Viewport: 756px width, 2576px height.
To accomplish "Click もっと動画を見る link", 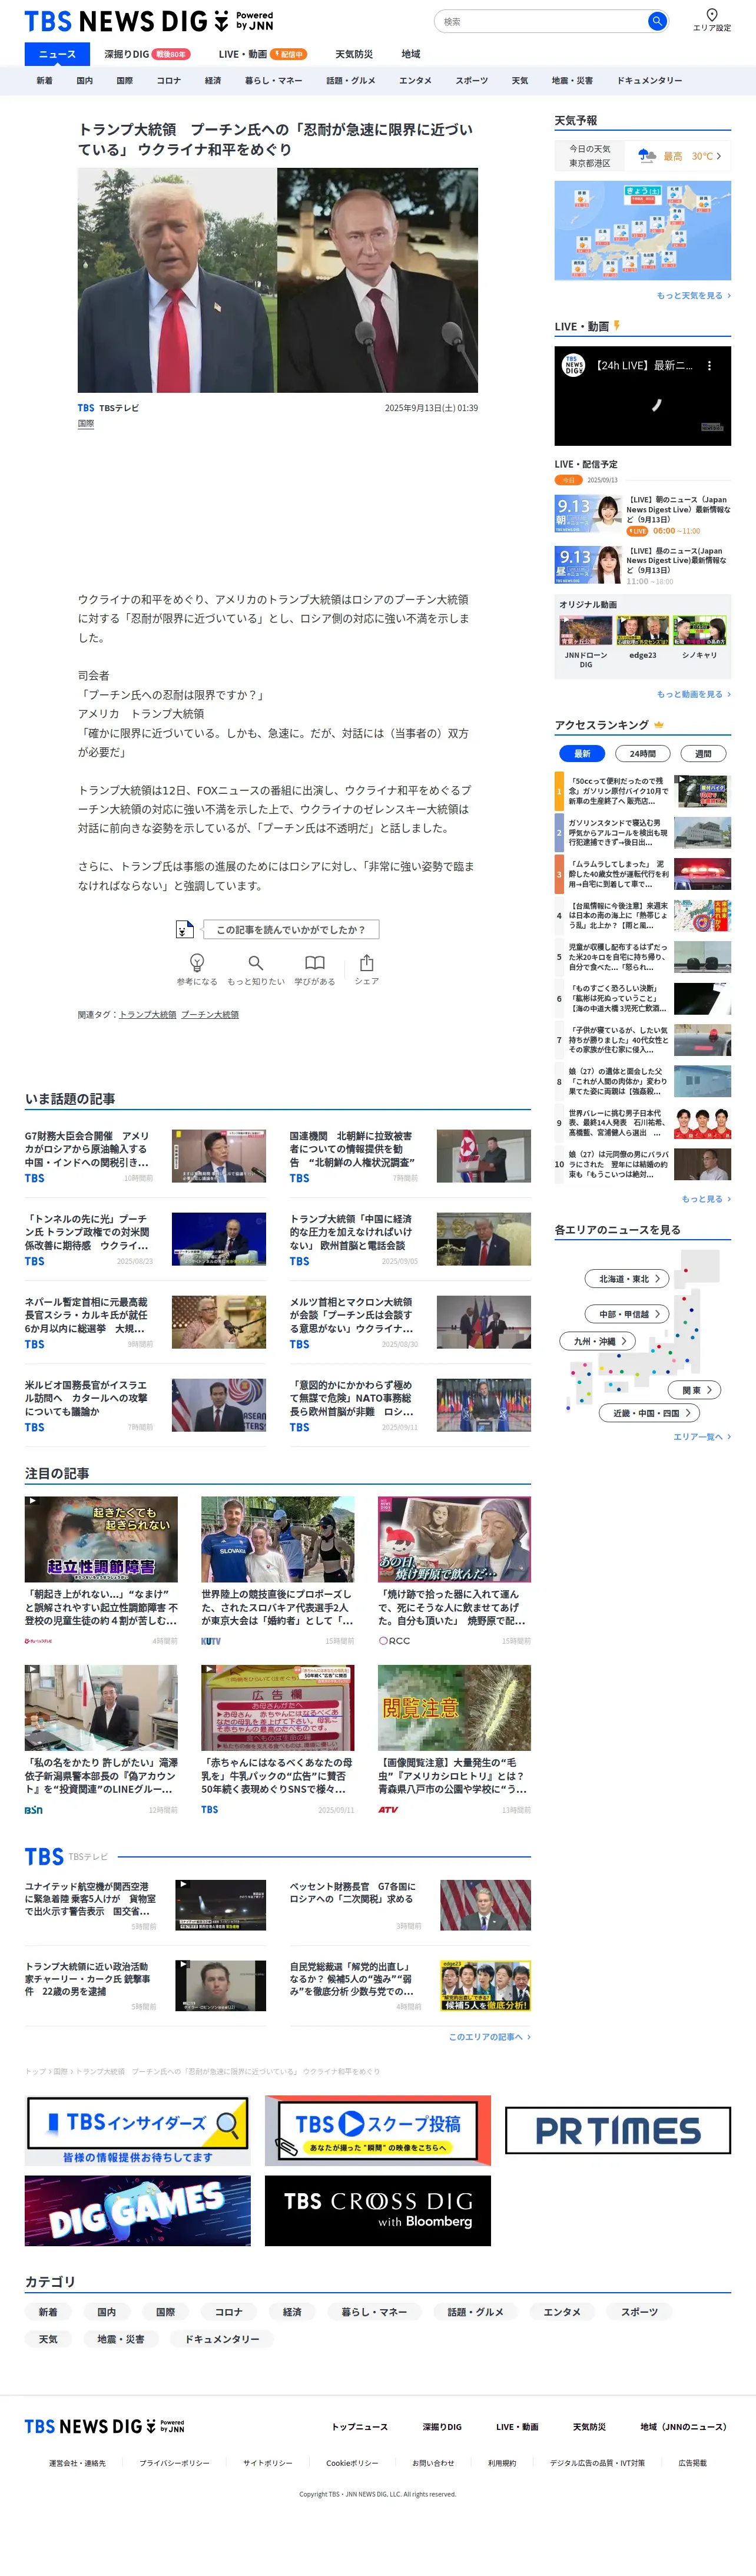I will (693, 694).
